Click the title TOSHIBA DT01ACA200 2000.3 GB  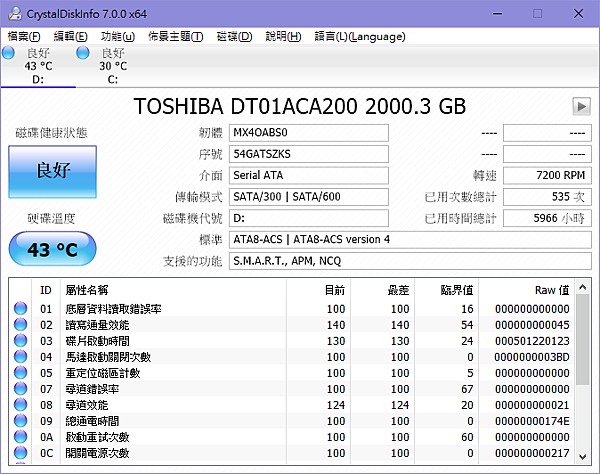(300, 106)
